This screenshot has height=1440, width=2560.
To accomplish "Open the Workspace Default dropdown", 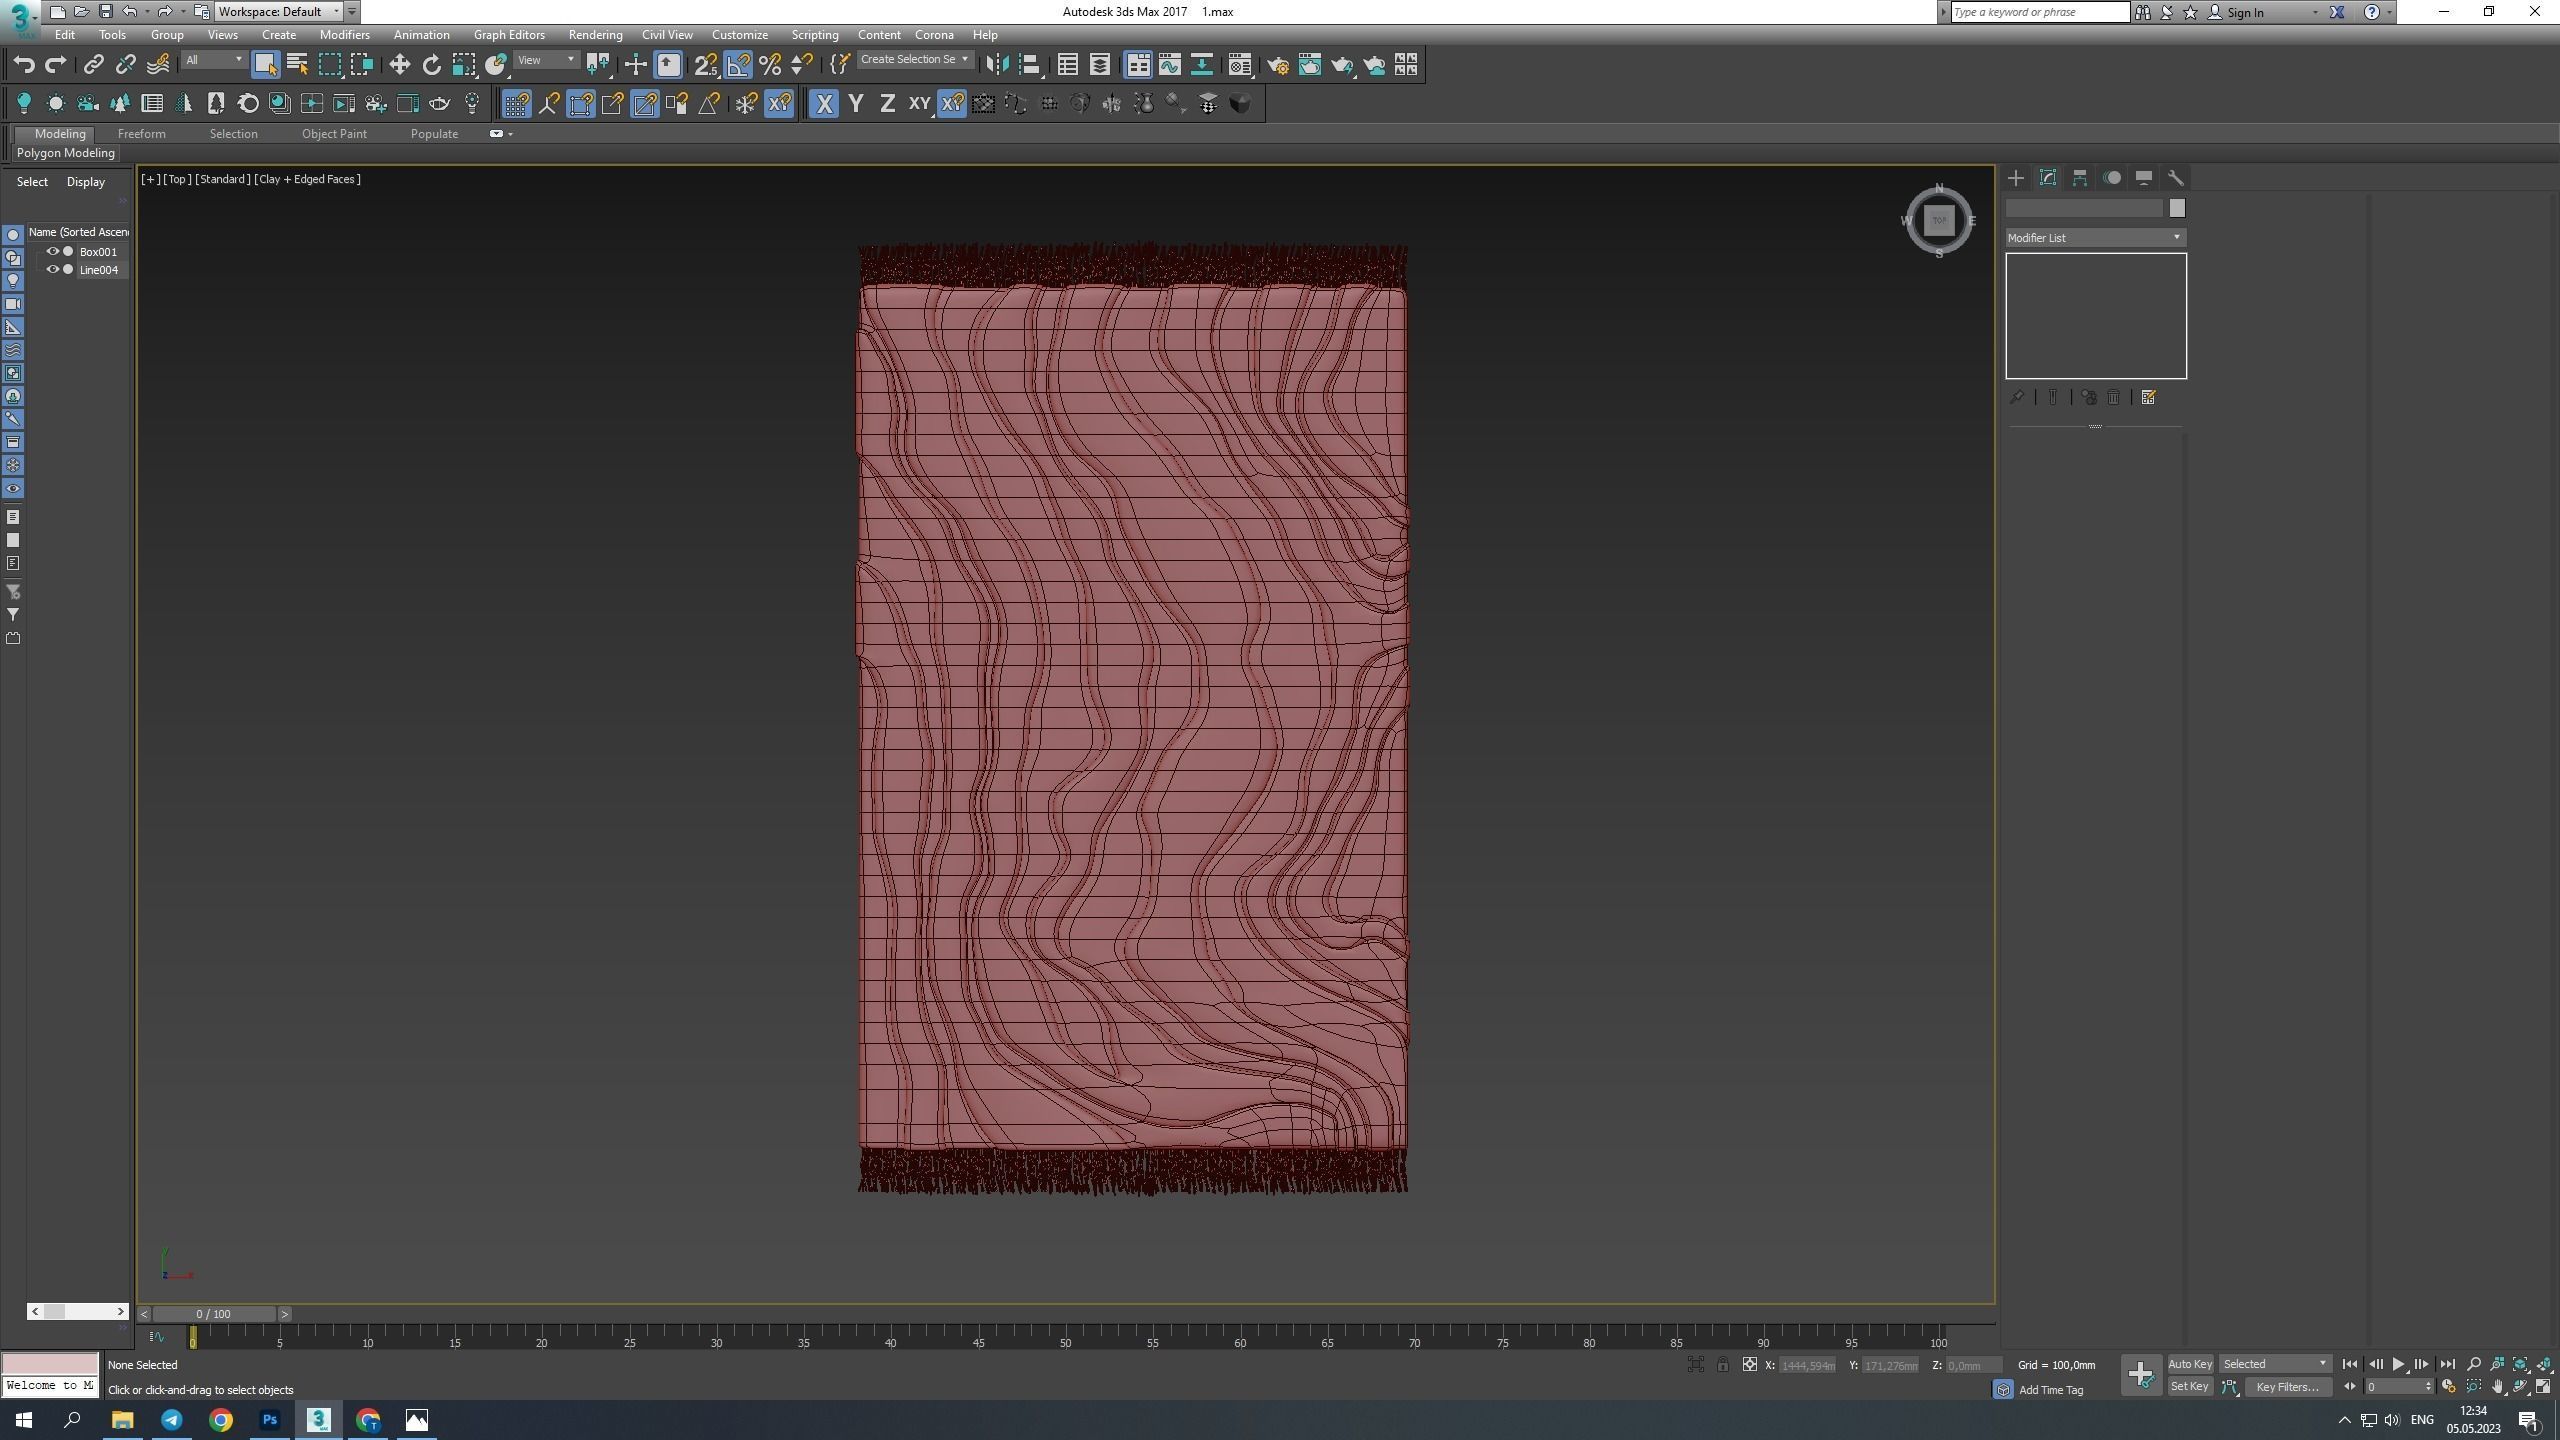I will click(x=280, y=12).
